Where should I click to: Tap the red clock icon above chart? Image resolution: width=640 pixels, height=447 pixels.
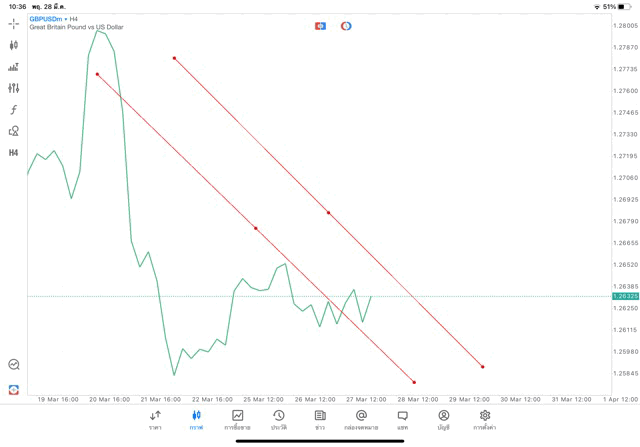coord(346,25)
